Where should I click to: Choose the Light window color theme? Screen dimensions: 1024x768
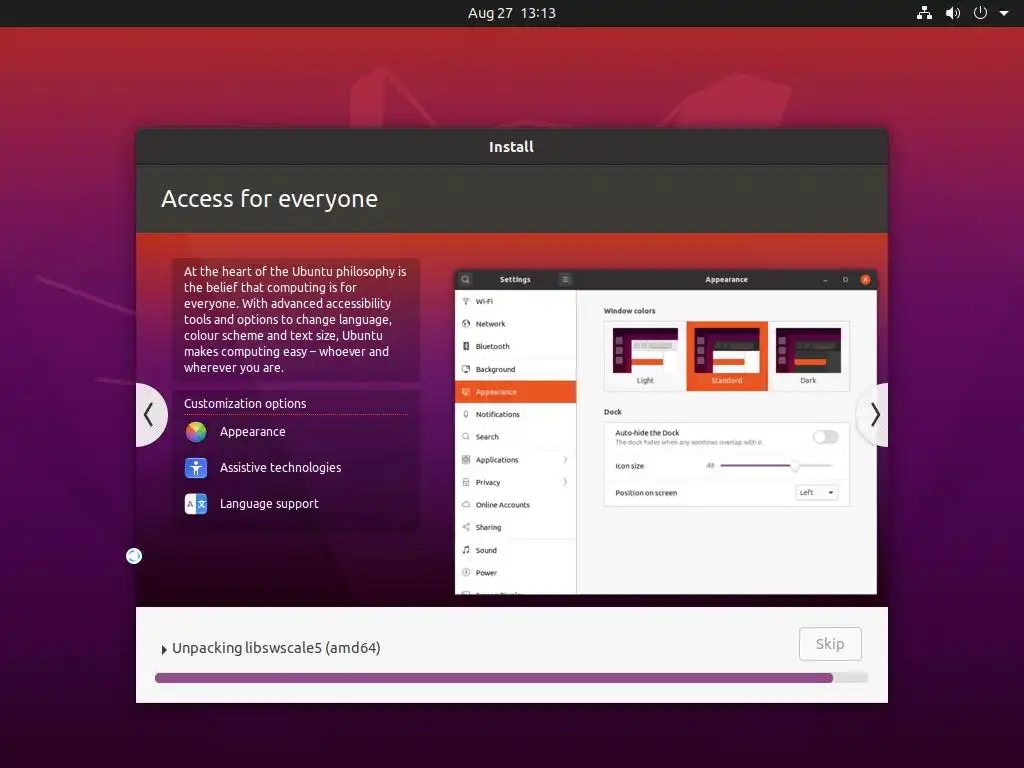click(x=645, y=357)
